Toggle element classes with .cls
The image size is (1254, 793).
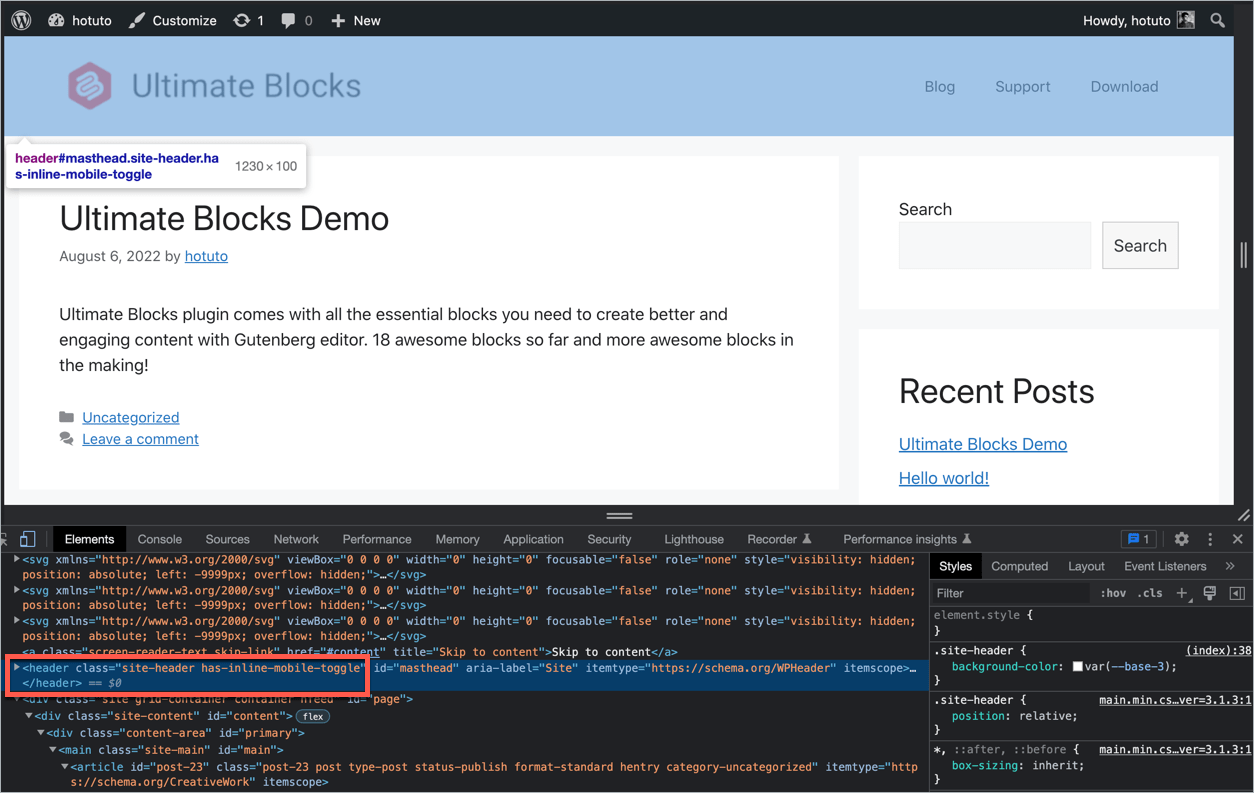coord(1149,592)
